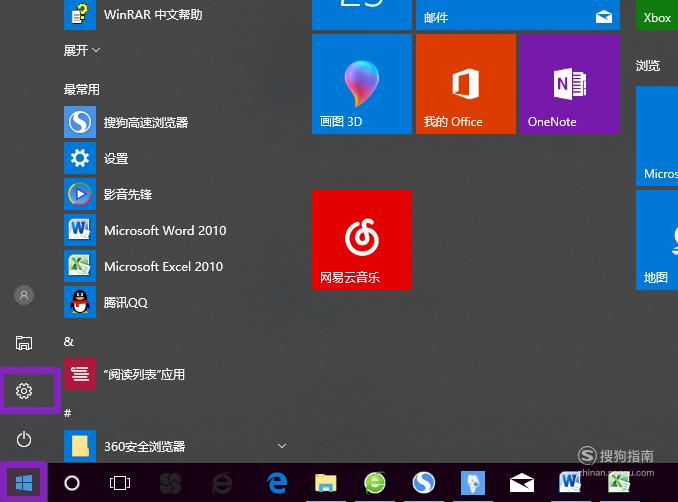The width and height of the screenshot is (678, 502).
Task: Expand the 360安全浏览器 folder chevron
Action: click(282, 446)
